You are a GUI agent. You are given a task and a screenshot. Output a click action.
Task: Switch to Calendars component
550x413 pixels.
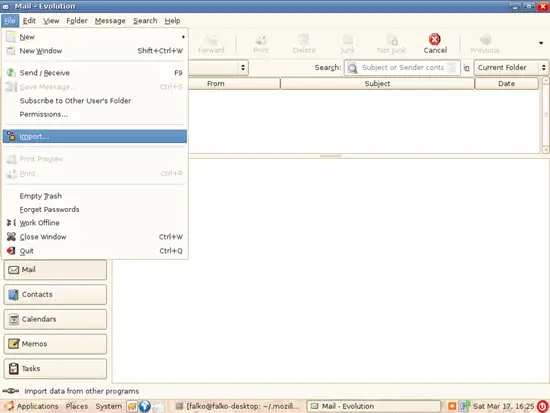pos(55,319)
